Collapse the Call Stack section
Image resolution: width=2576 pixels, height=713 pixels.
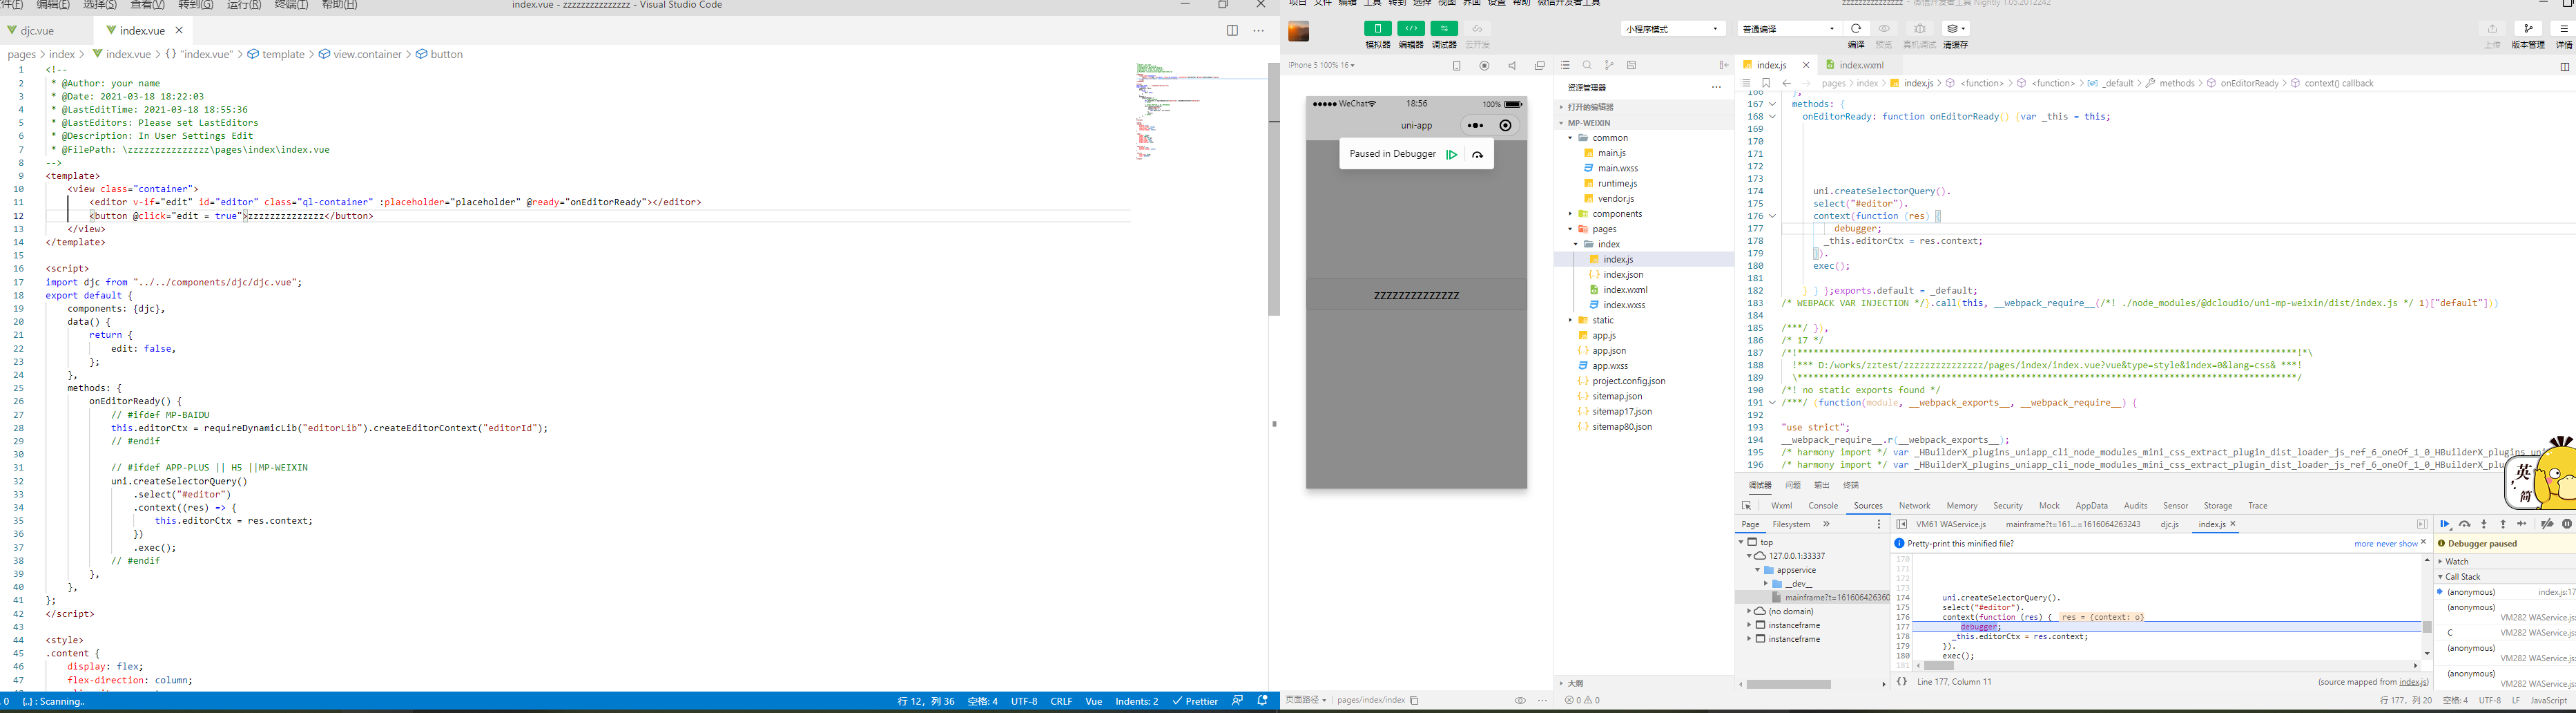[2505, 576]
